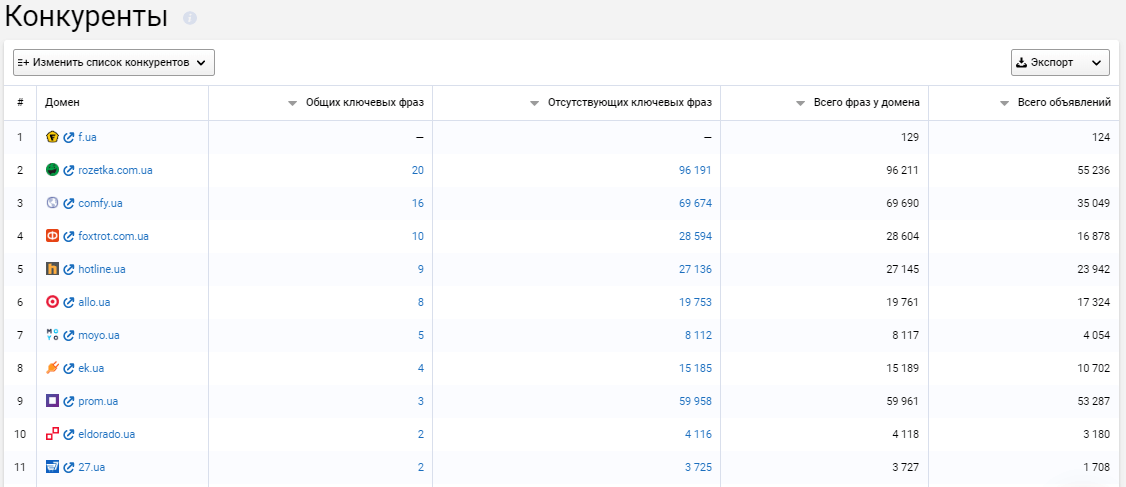The image size is (1126, 487).
Task: Click the f.ua favicon
Action: click(52, 137)
